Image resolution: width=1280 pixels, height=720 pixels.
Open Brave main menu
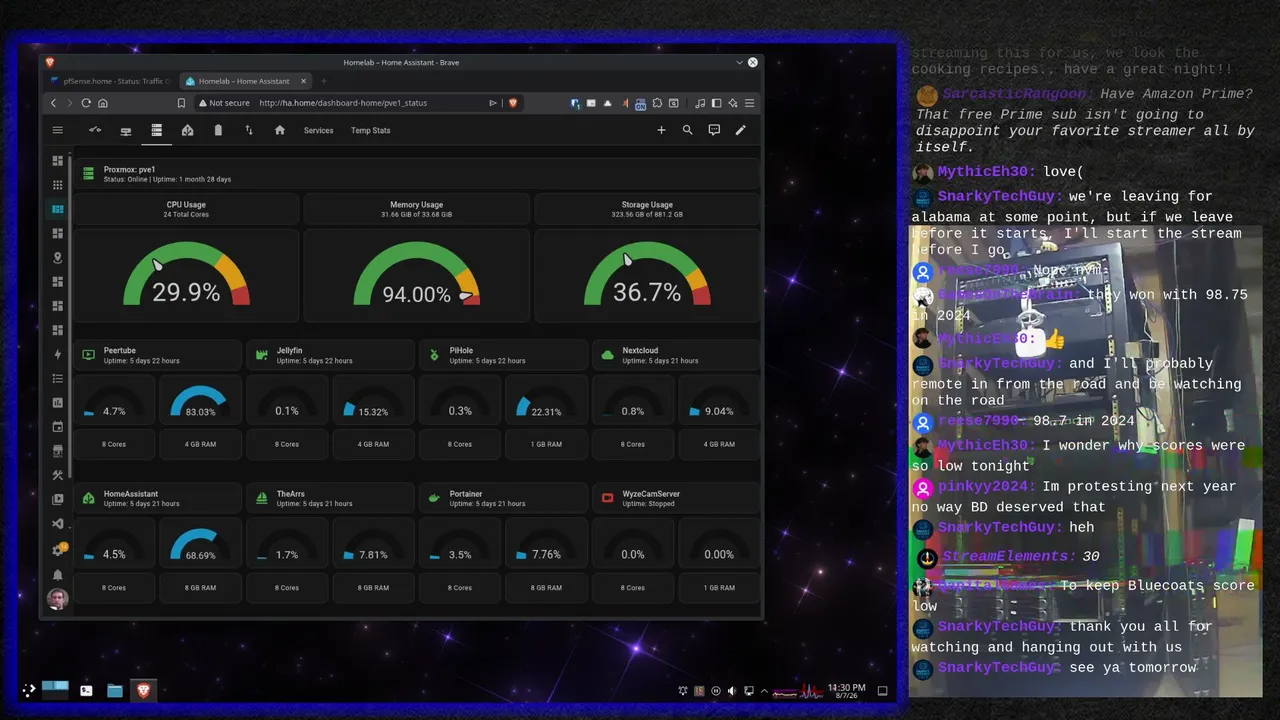pos(749,103)
